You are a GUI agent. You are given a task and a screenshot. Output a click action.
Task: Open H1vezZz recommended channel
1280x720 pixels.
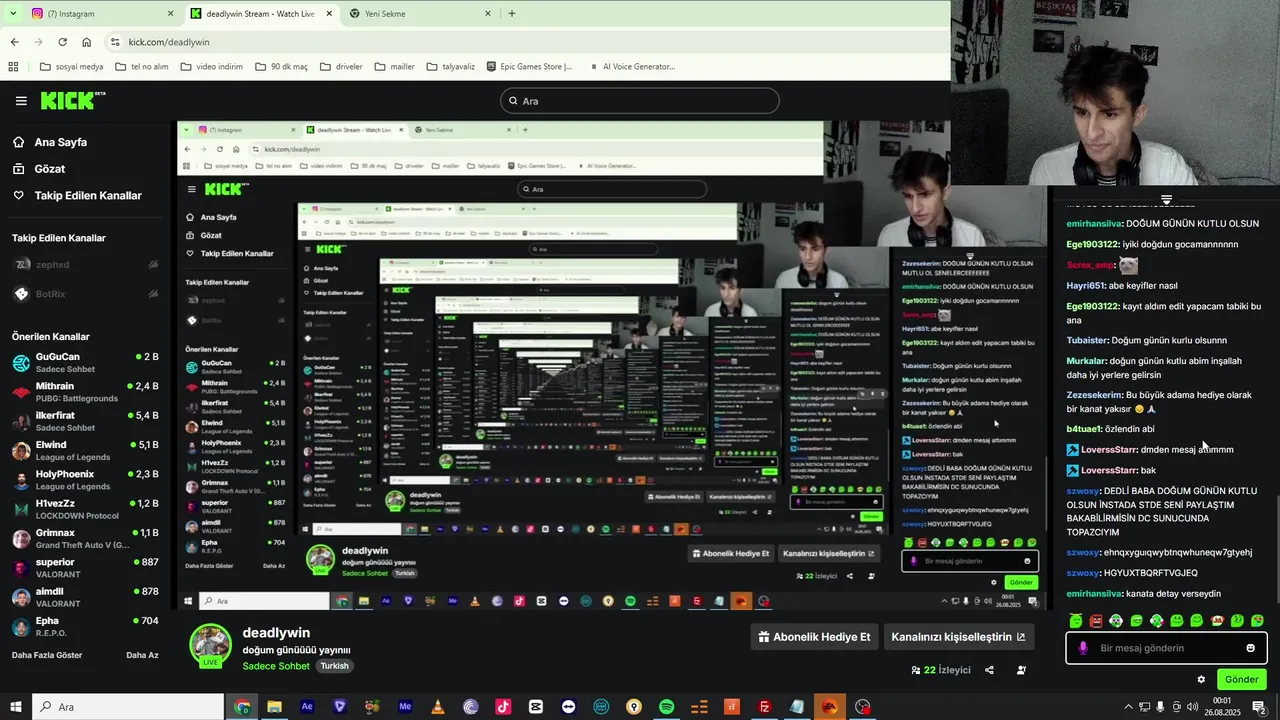click(x=85, y=509)
